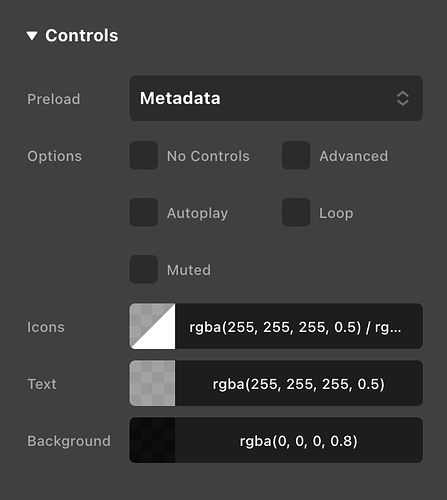Edit the Icons rgba value field
This screenshot has width=447, height=500.
[299, 326]
